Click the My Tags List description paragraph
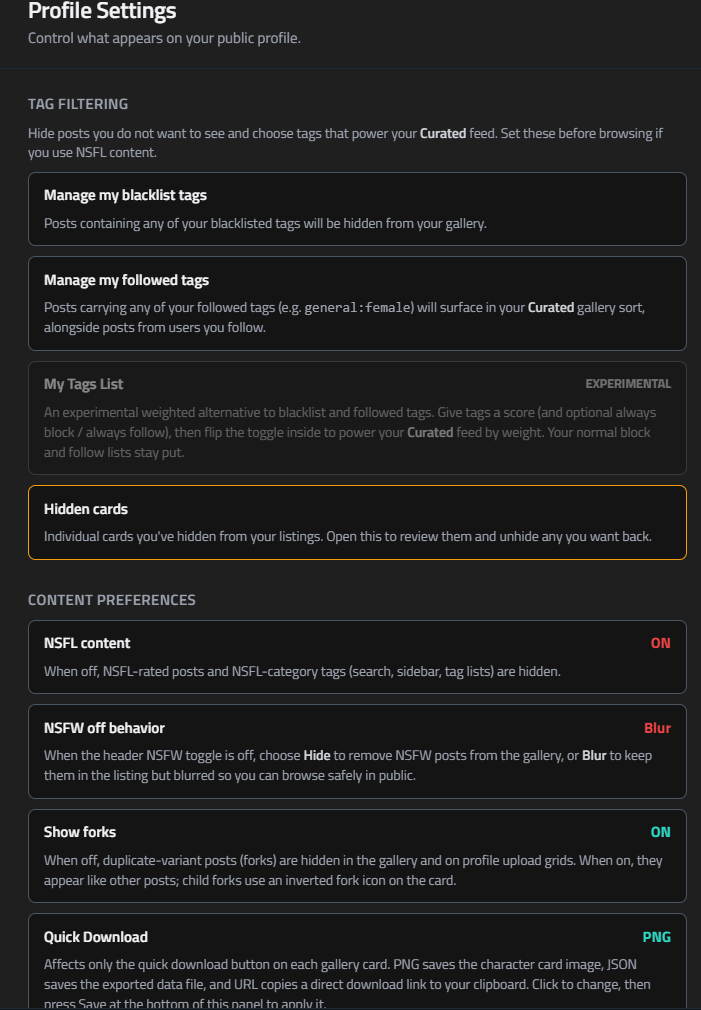This screenshot has height=1010, width=701. click(x=350, y=432)
